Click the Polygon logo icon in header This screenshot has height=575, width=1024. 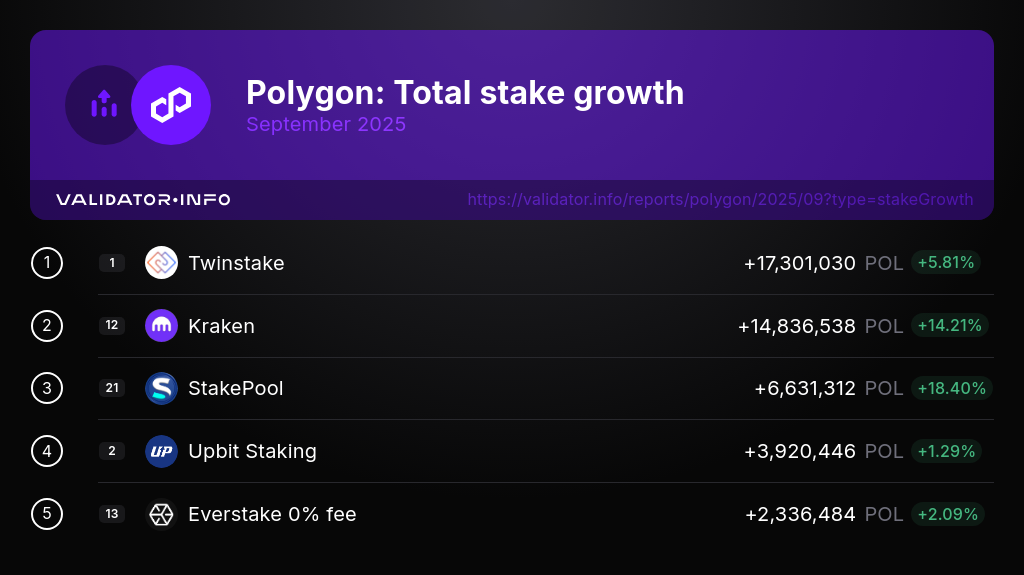tap(171, 105)
